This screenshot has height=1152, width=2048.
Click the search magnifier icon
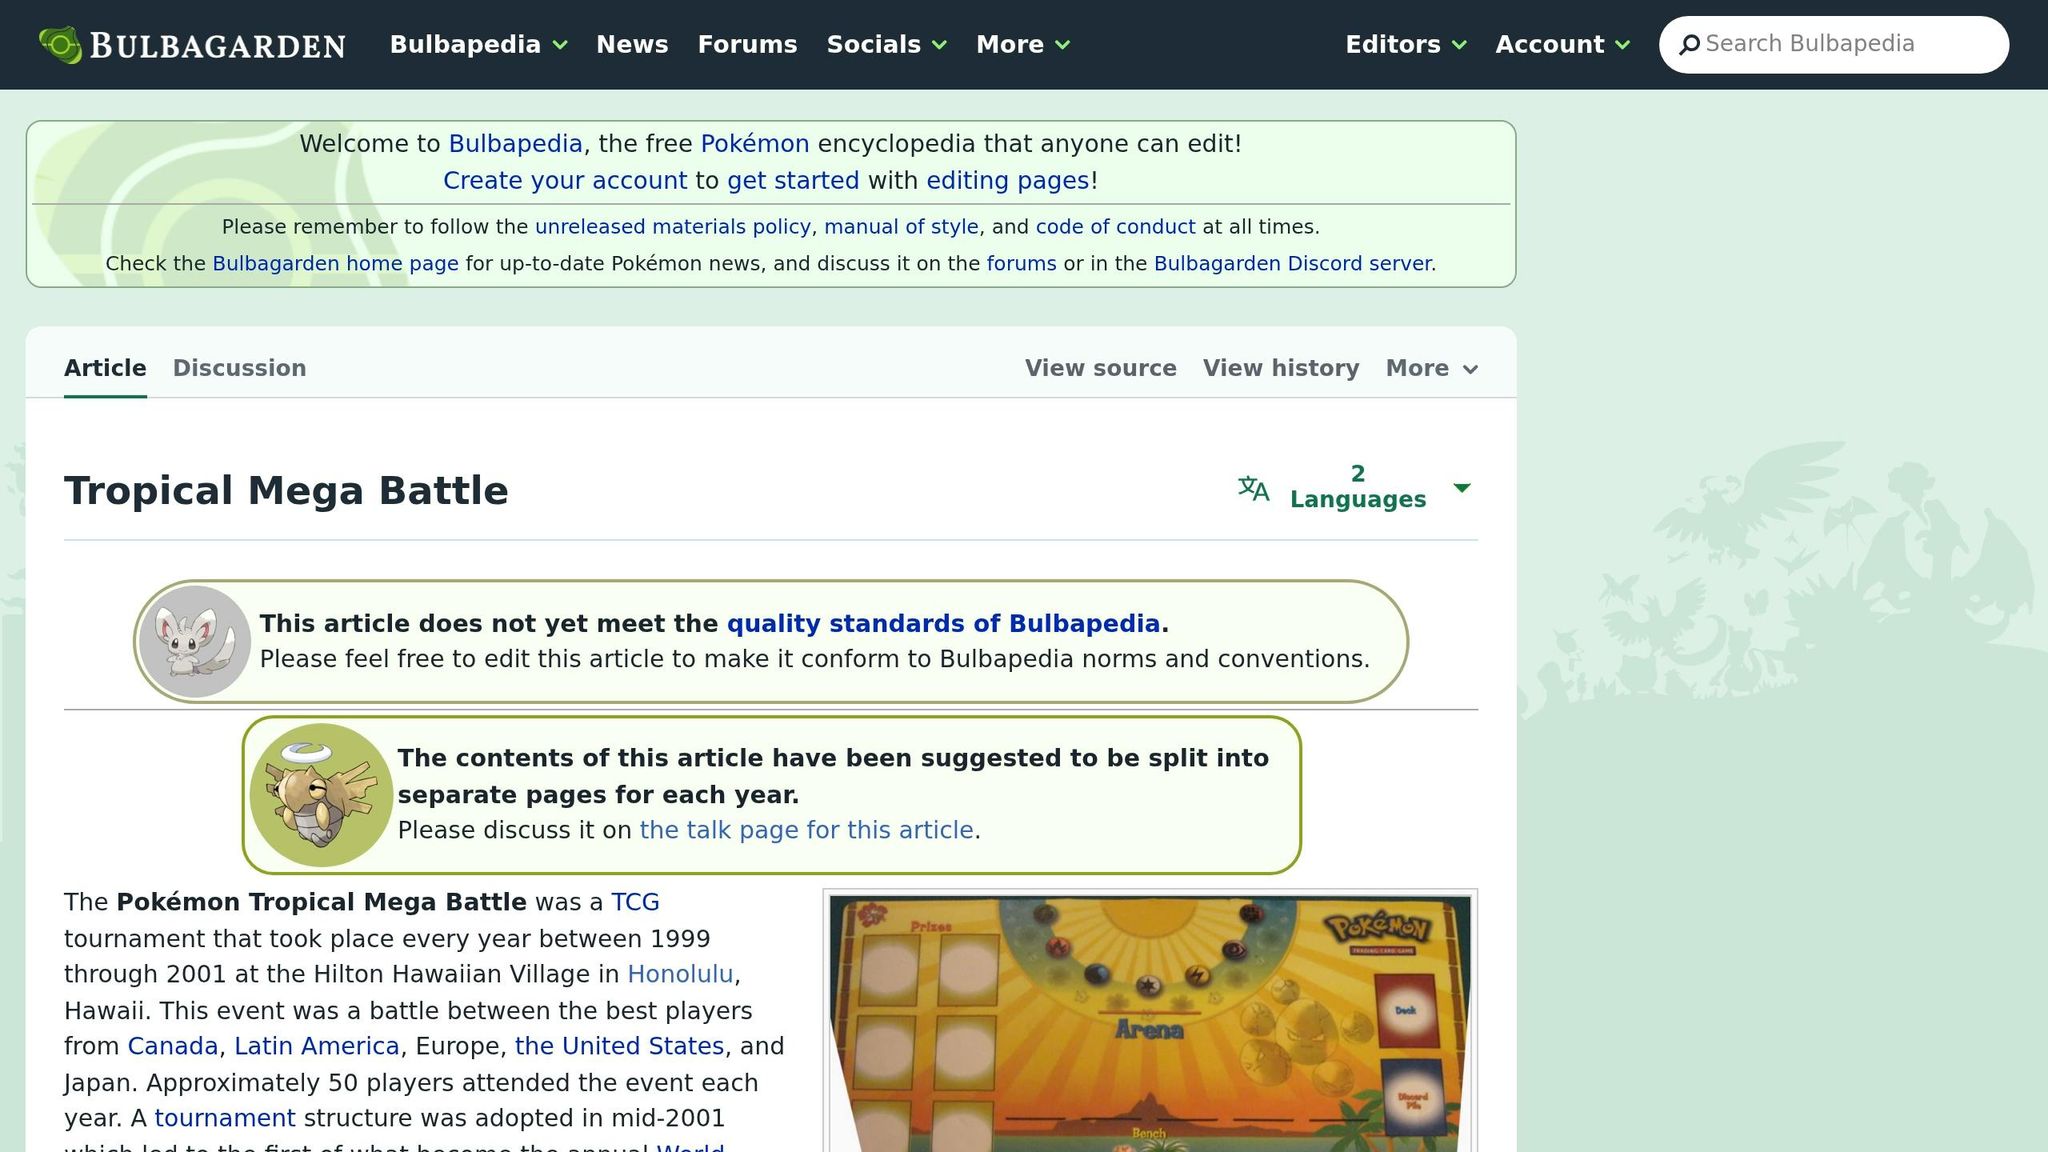pos(1689,44)
